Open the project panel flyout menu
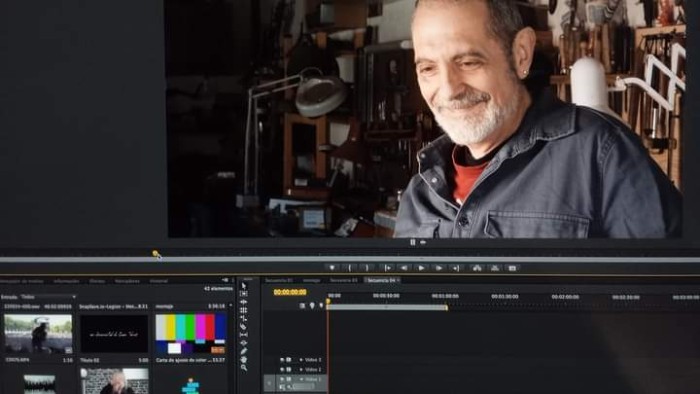This screenshot has width=700, height=394. [225, 280]
